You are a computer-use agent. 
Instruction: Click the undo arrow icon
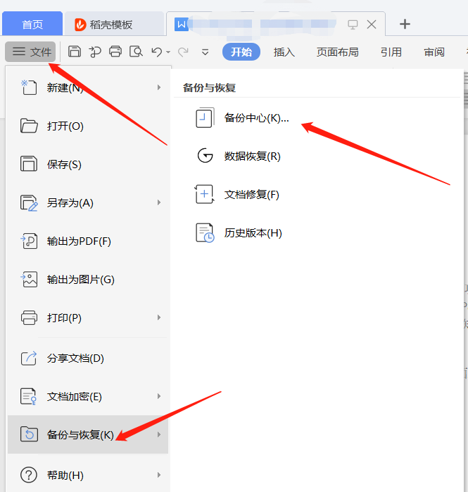click(157, 52)
